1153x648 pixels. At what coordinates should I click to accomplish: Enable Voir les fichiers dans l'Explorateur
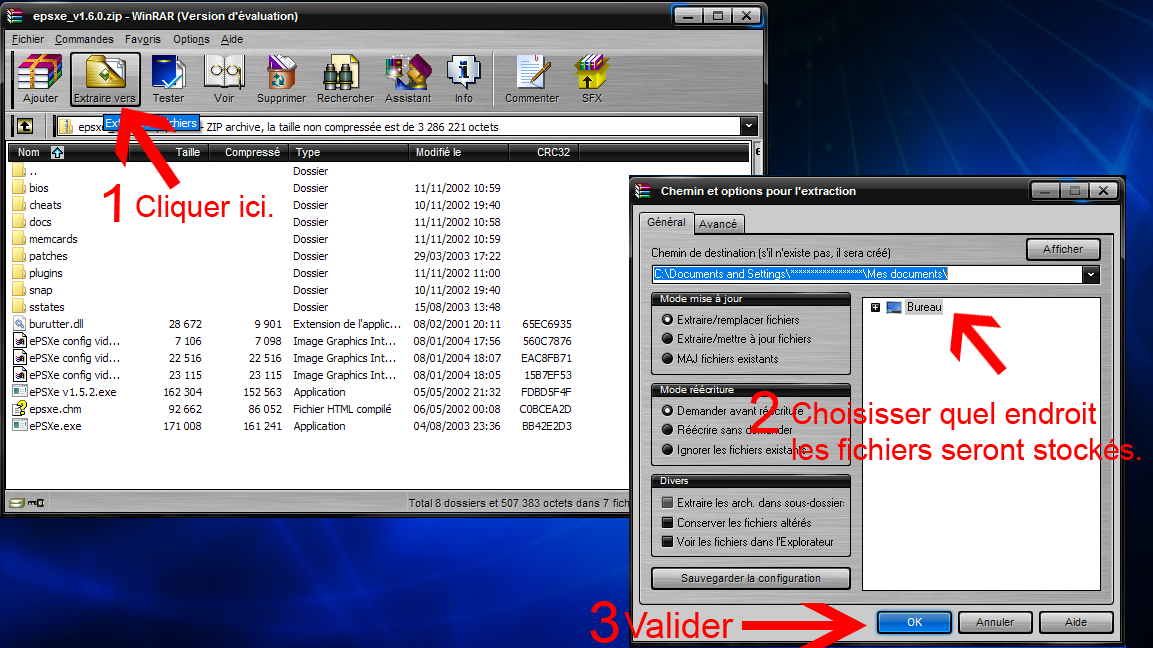pos(668,542)
